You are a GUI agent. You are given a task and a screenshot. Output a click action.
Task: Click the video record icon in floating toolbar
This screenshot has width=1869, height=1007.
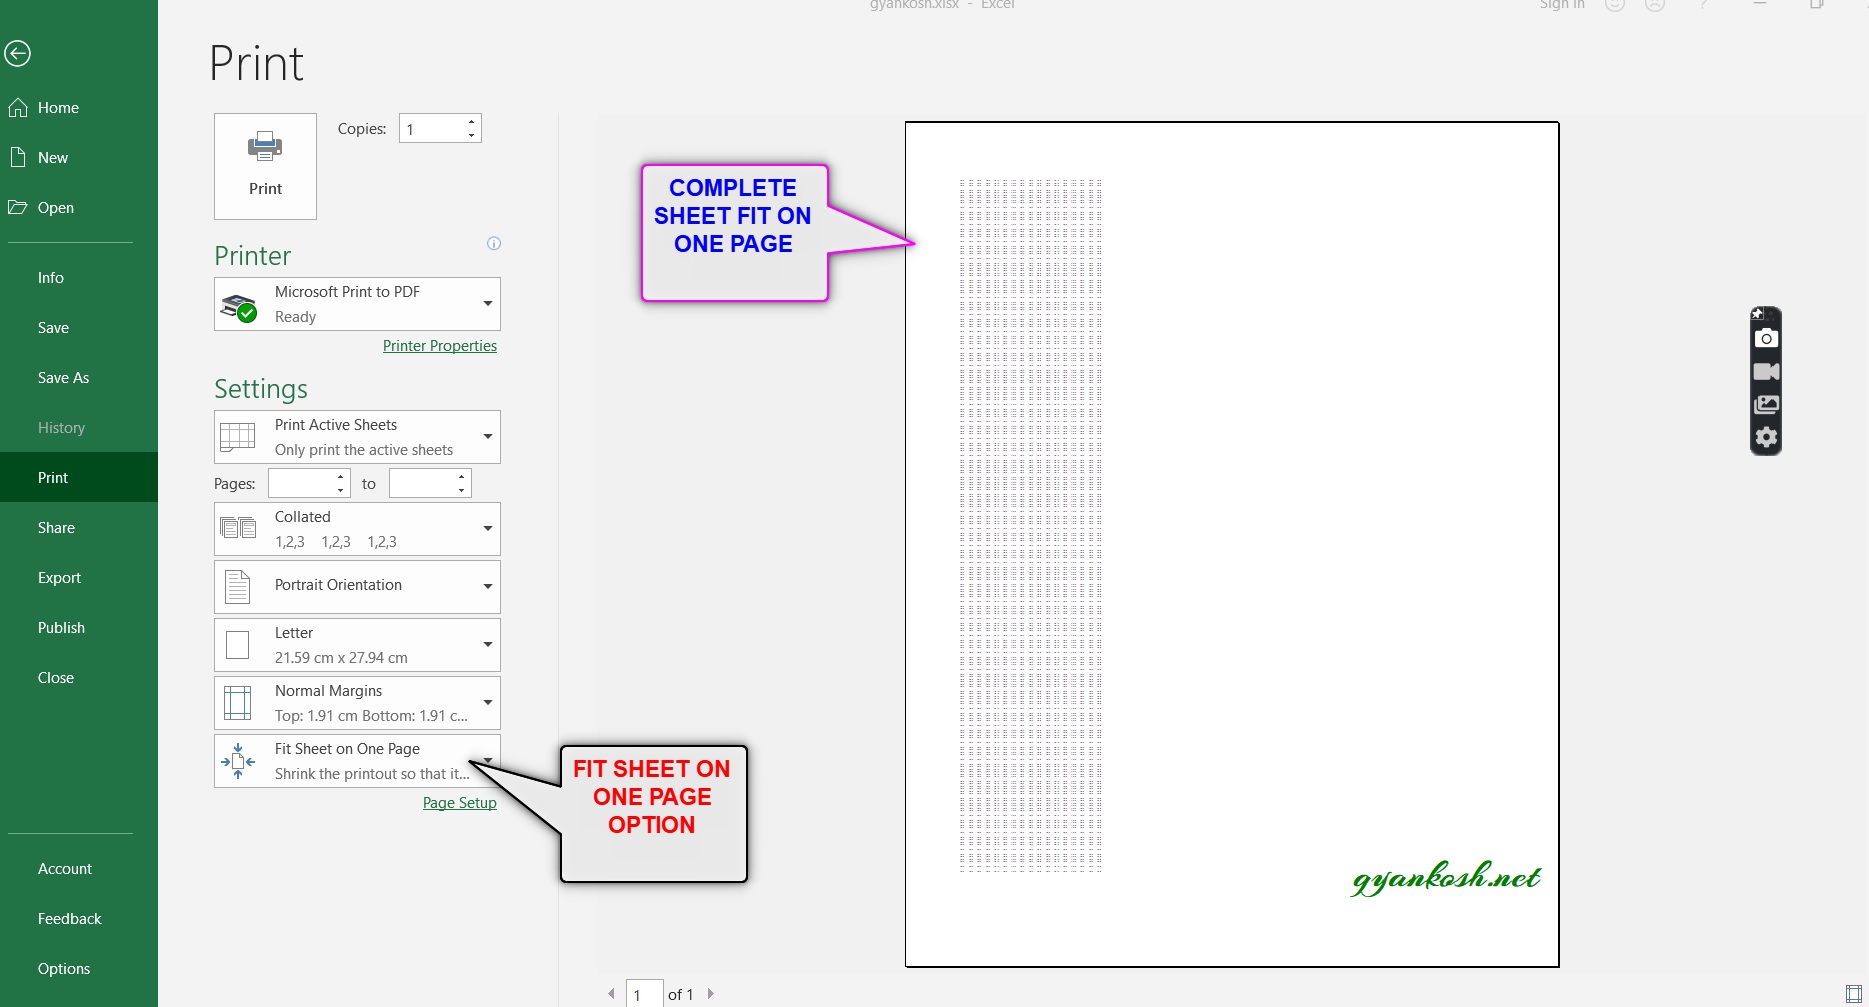point(1766,372)
